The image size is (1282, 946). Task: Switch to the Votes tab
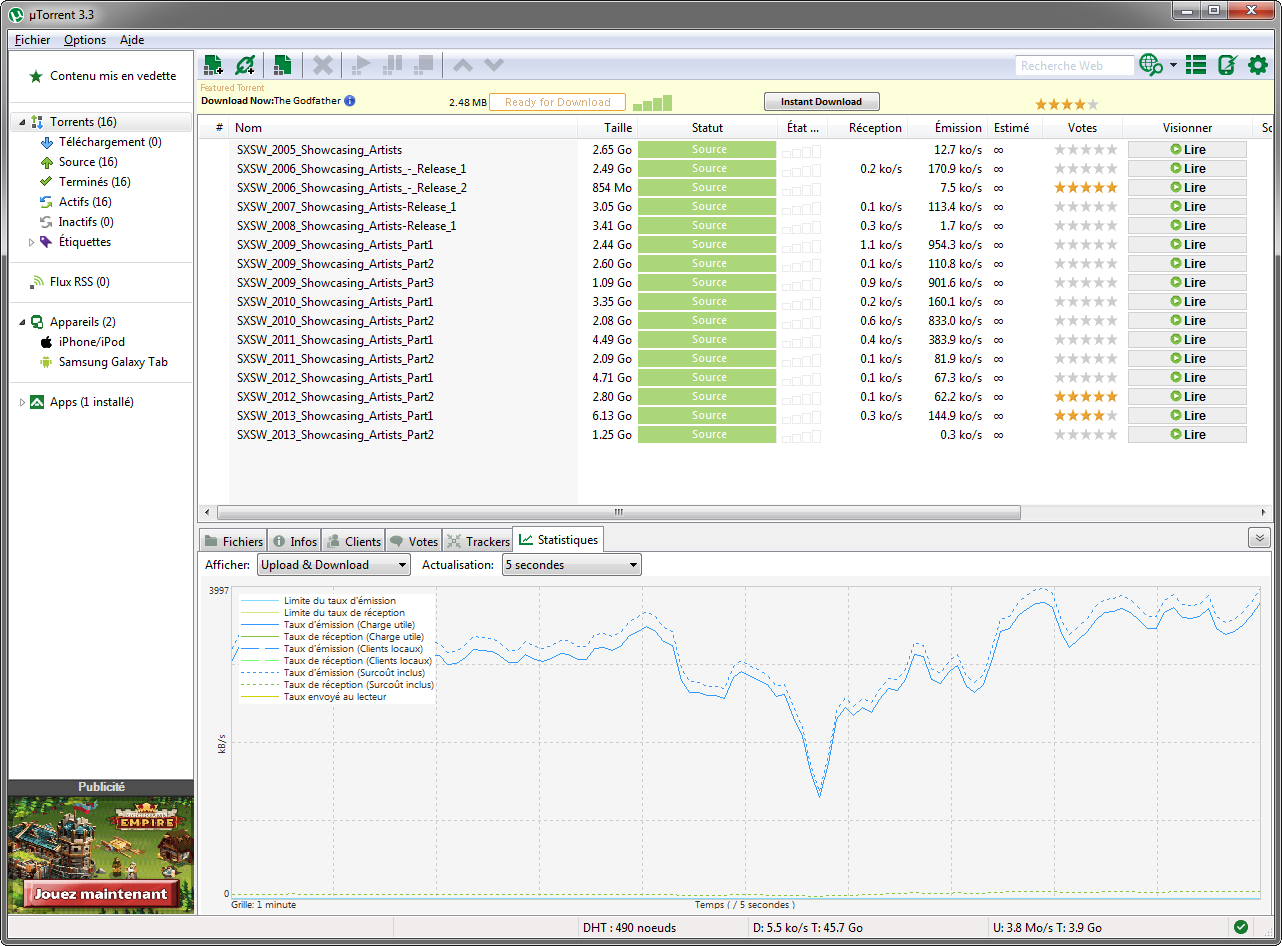(x=414, y=541)
